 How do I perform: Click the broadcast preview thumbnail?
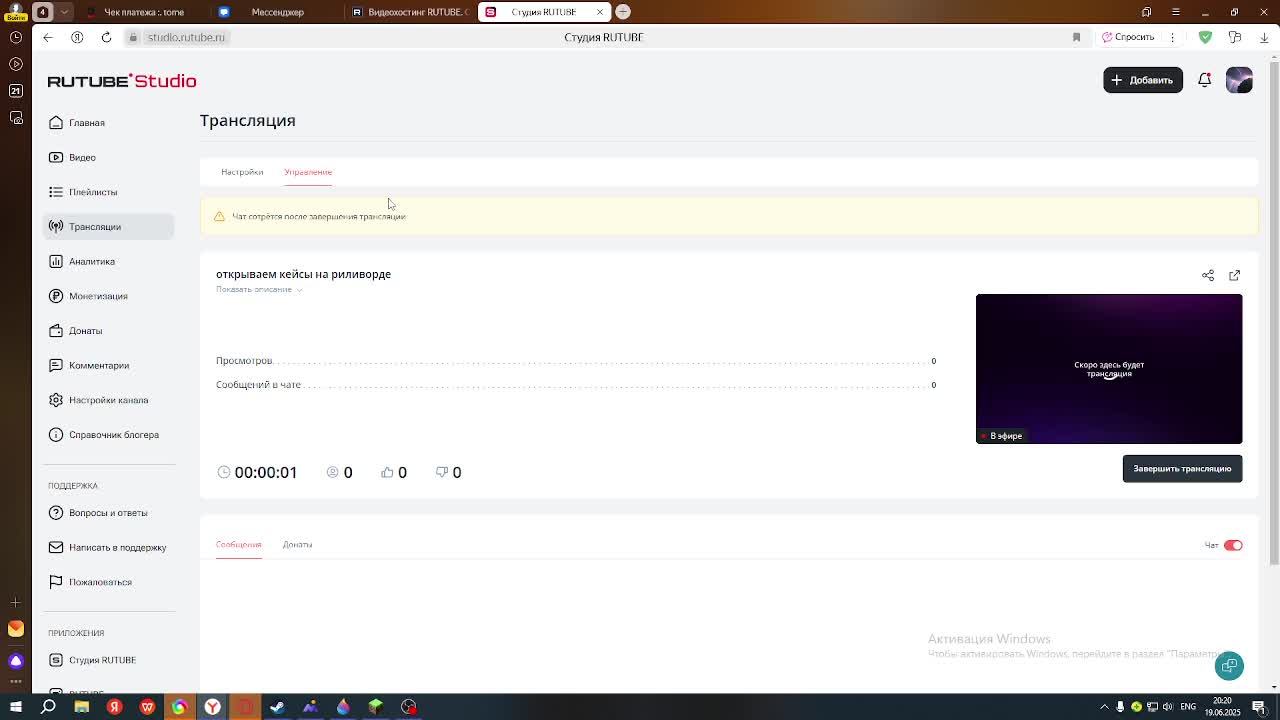(1109, 369)
